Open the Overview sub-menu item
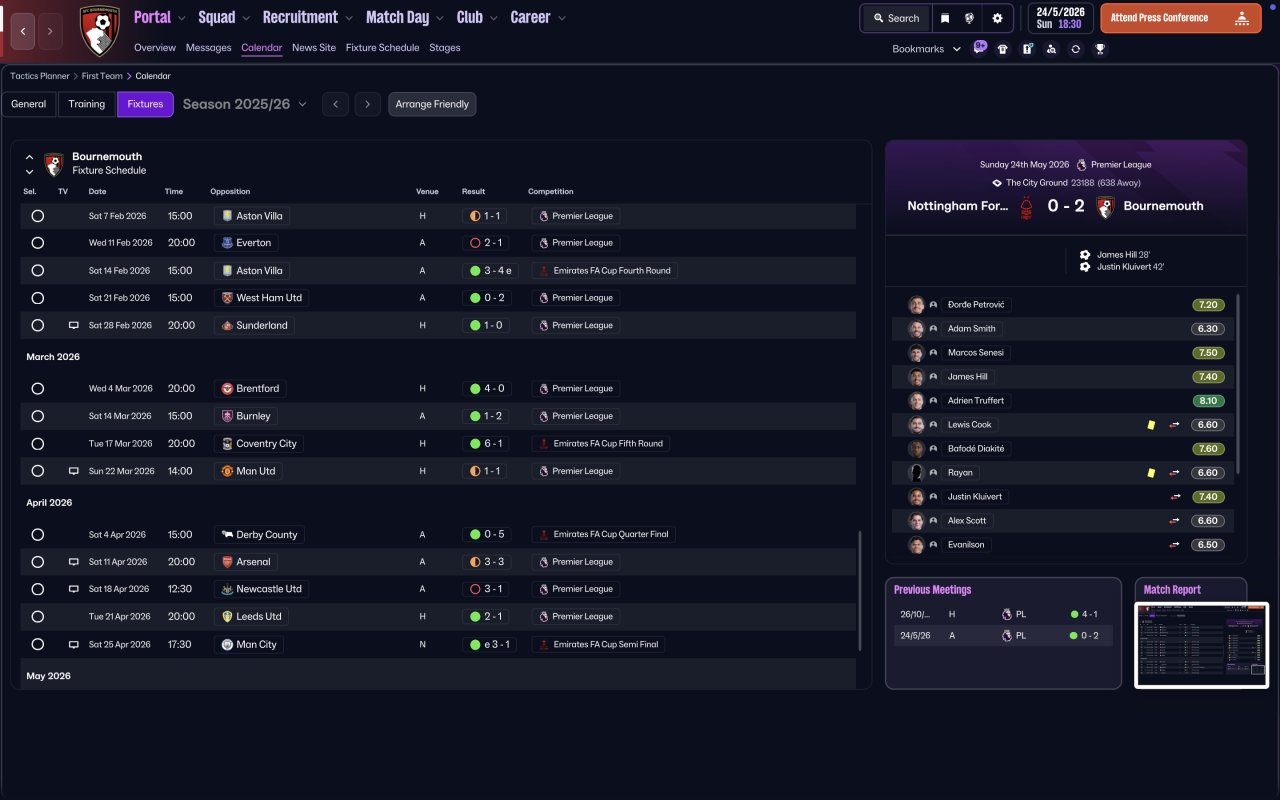Viewport: 1280px width, 800px height. (x=155, y=48)
